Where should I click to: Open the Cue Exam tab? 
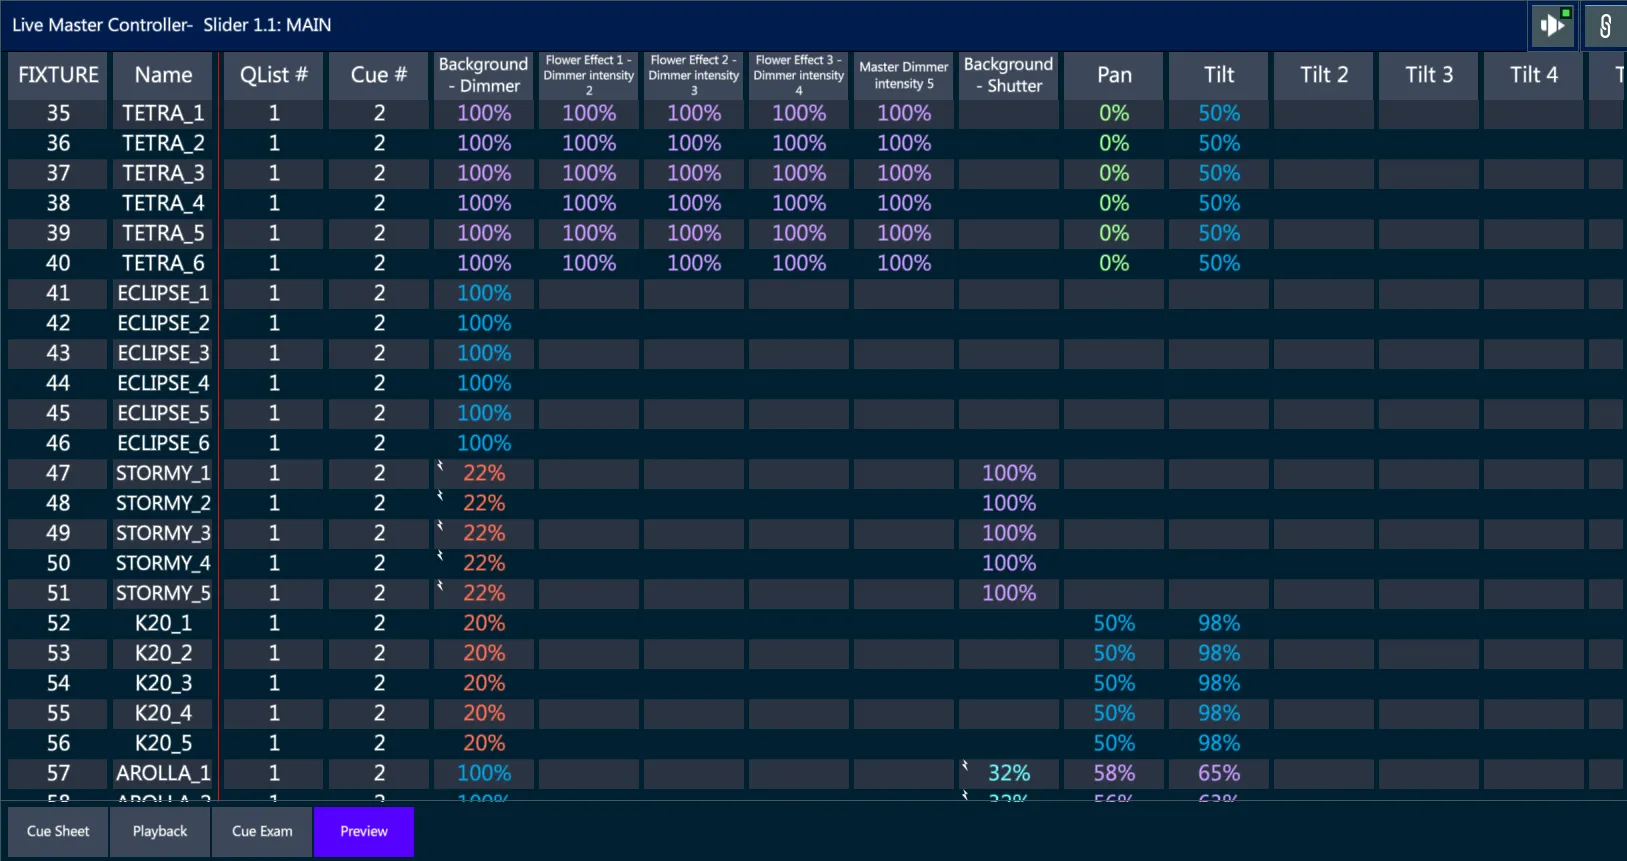[x=262, y=831]
